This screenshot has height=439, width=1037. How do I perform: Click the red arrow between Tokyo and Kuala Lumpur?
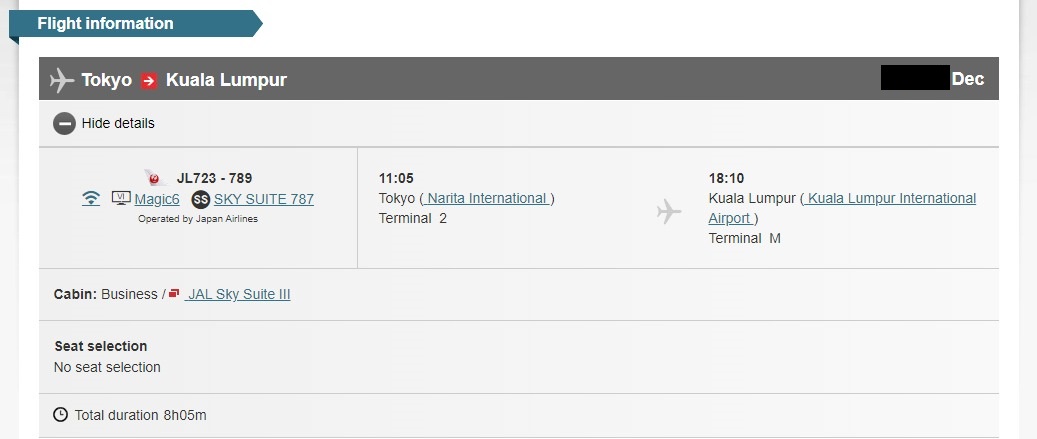pos(149,80)
